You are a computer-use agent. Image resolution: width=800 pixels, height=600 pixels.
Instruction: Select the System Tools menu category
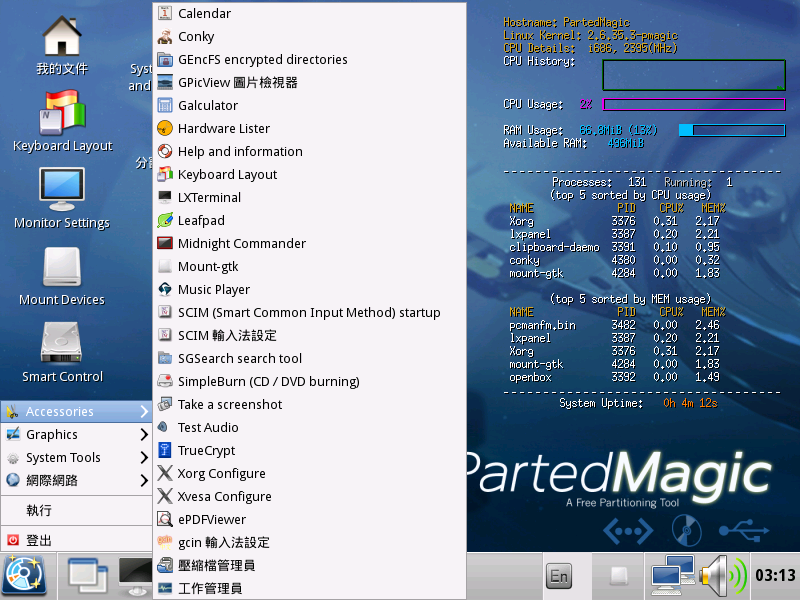point(77,457)
